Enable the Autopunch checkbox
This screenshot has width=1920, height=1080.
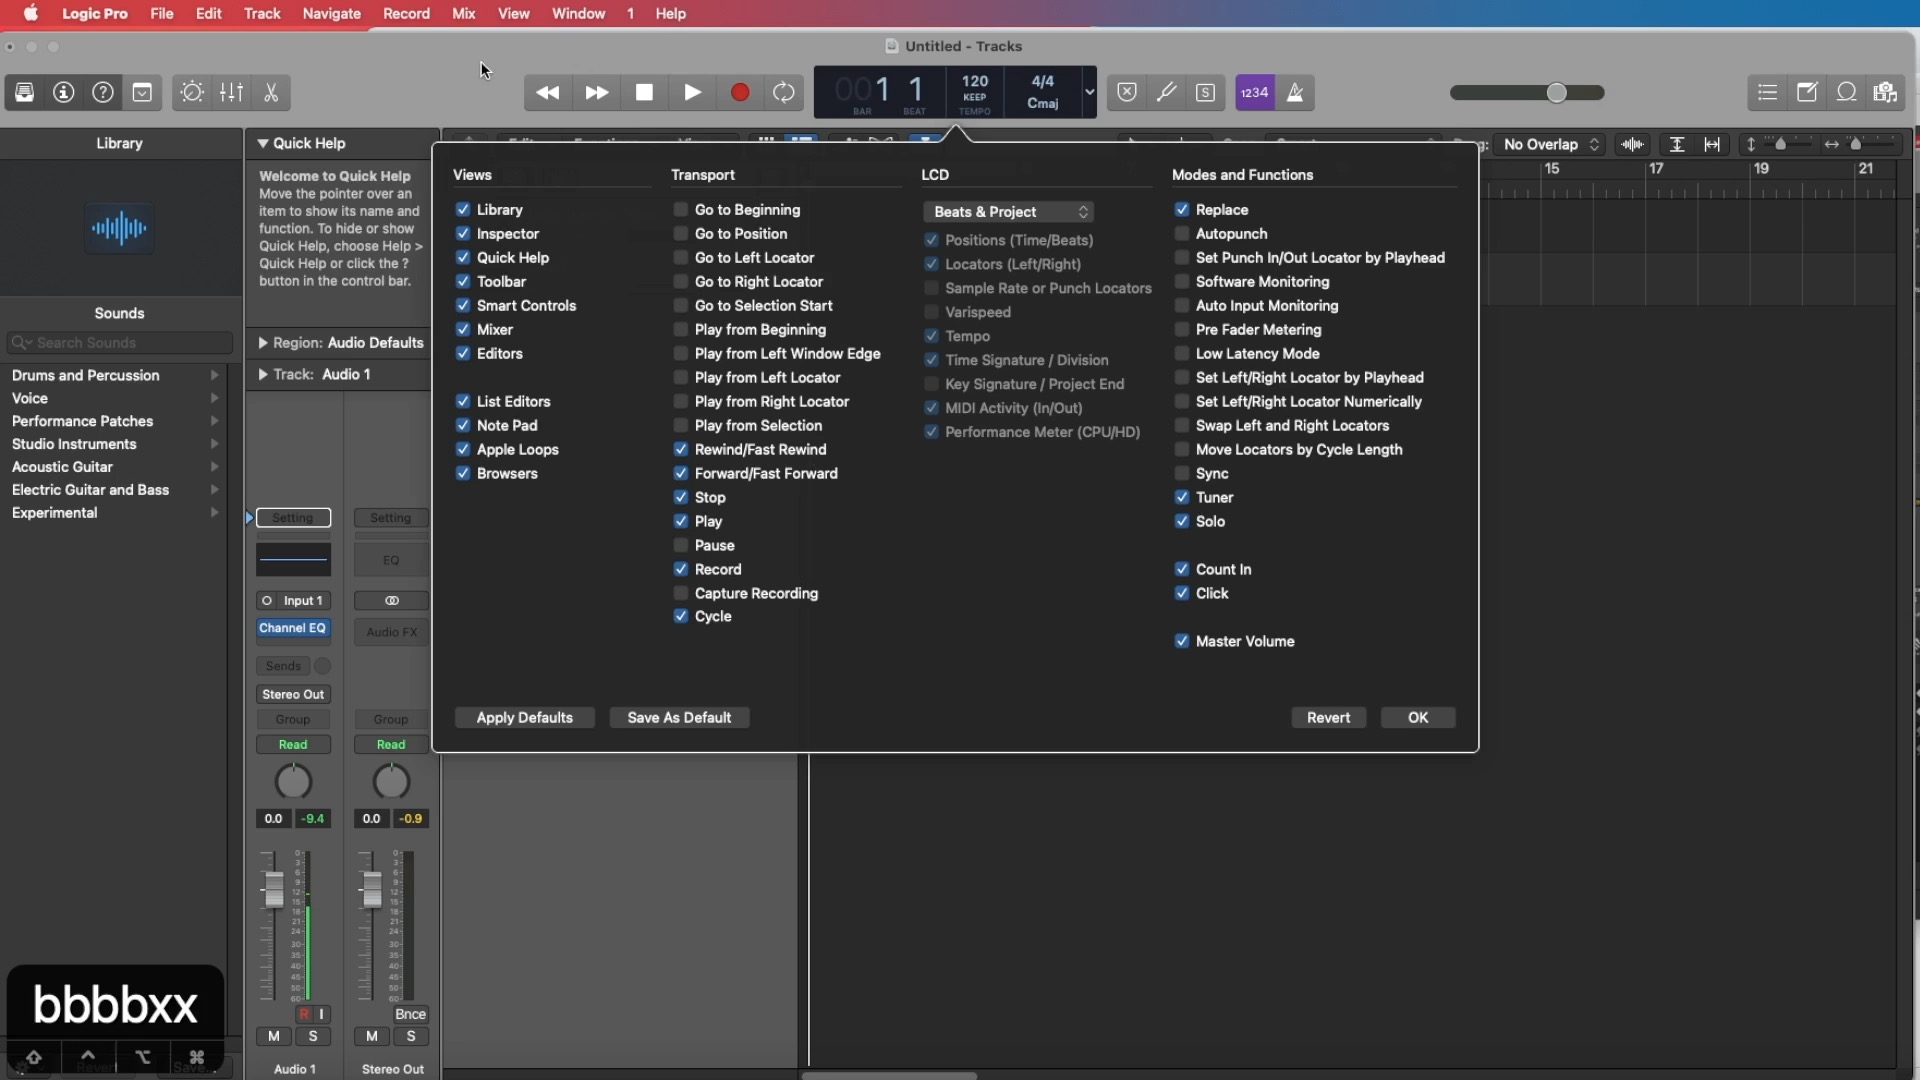[1182, 234]
